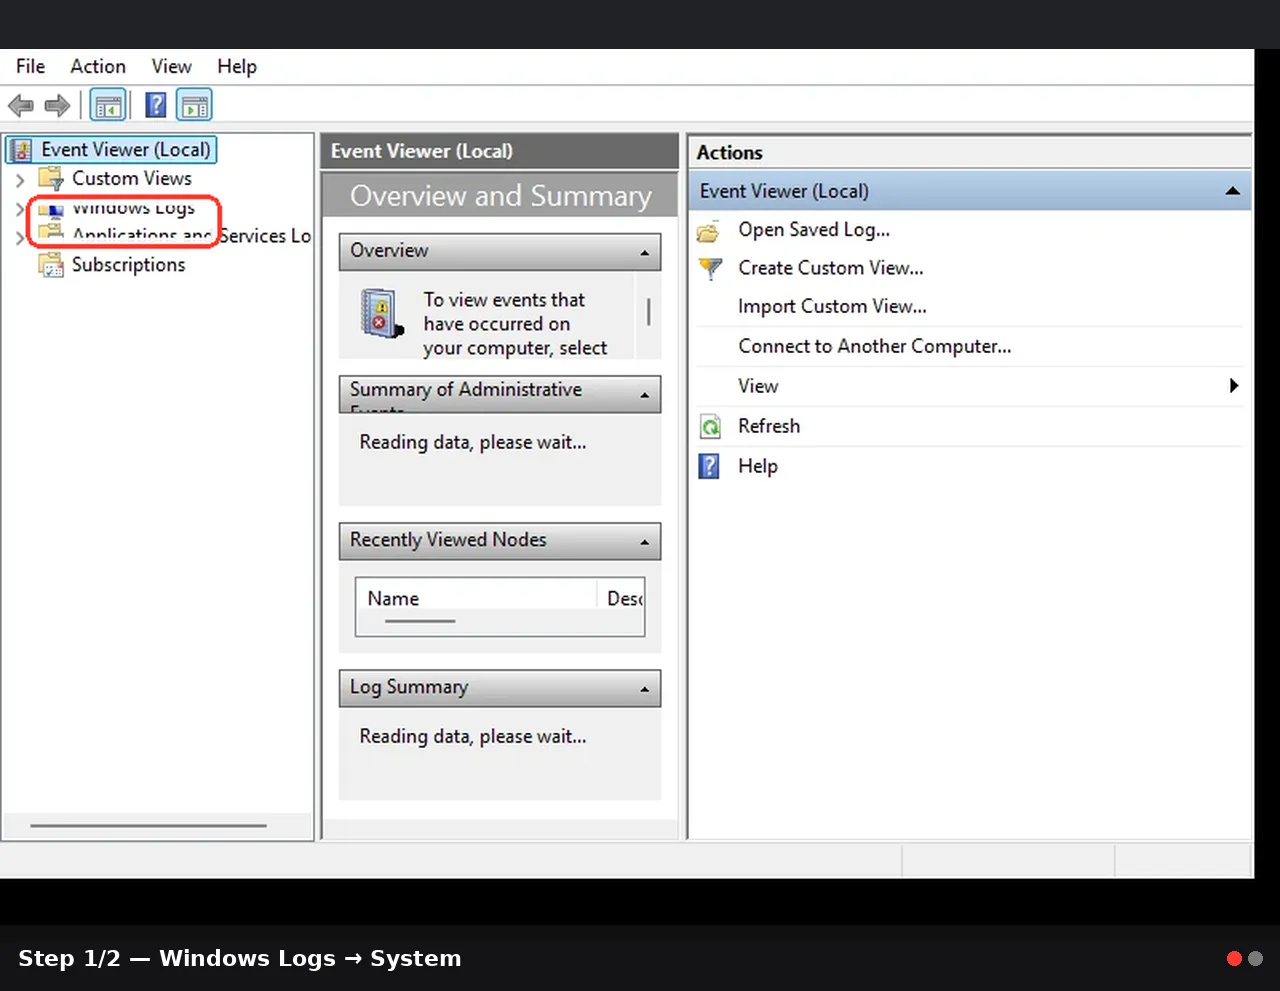
Task: Select the Windows Logs tree item
Action: pyautogui.click(x=133, y=208)
